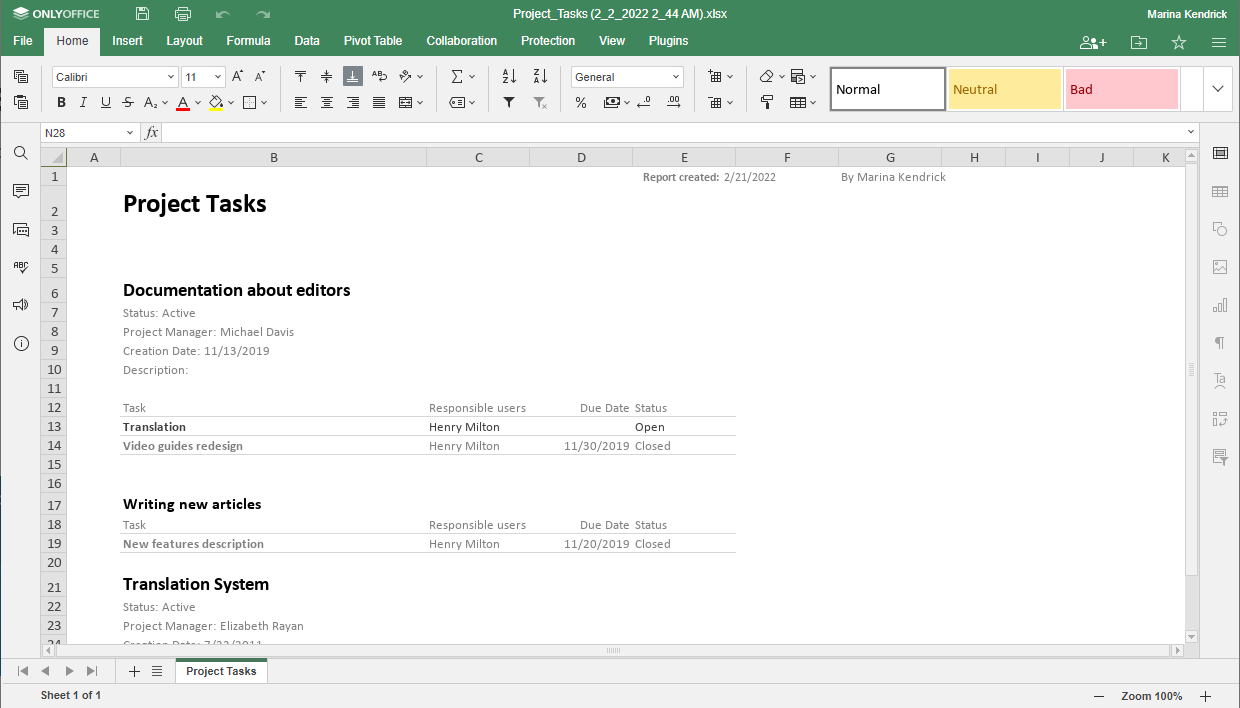Open the fill color dropdown arrow

tap(230, 101)
